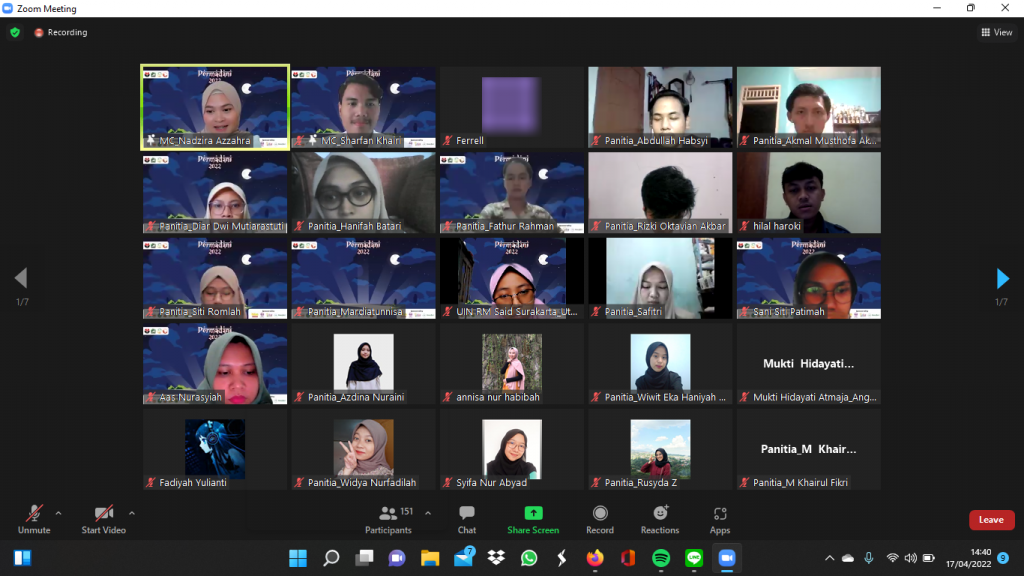Open the Windows Start menu
Viewport: 1024px width, 576px height.
point(298,557)
